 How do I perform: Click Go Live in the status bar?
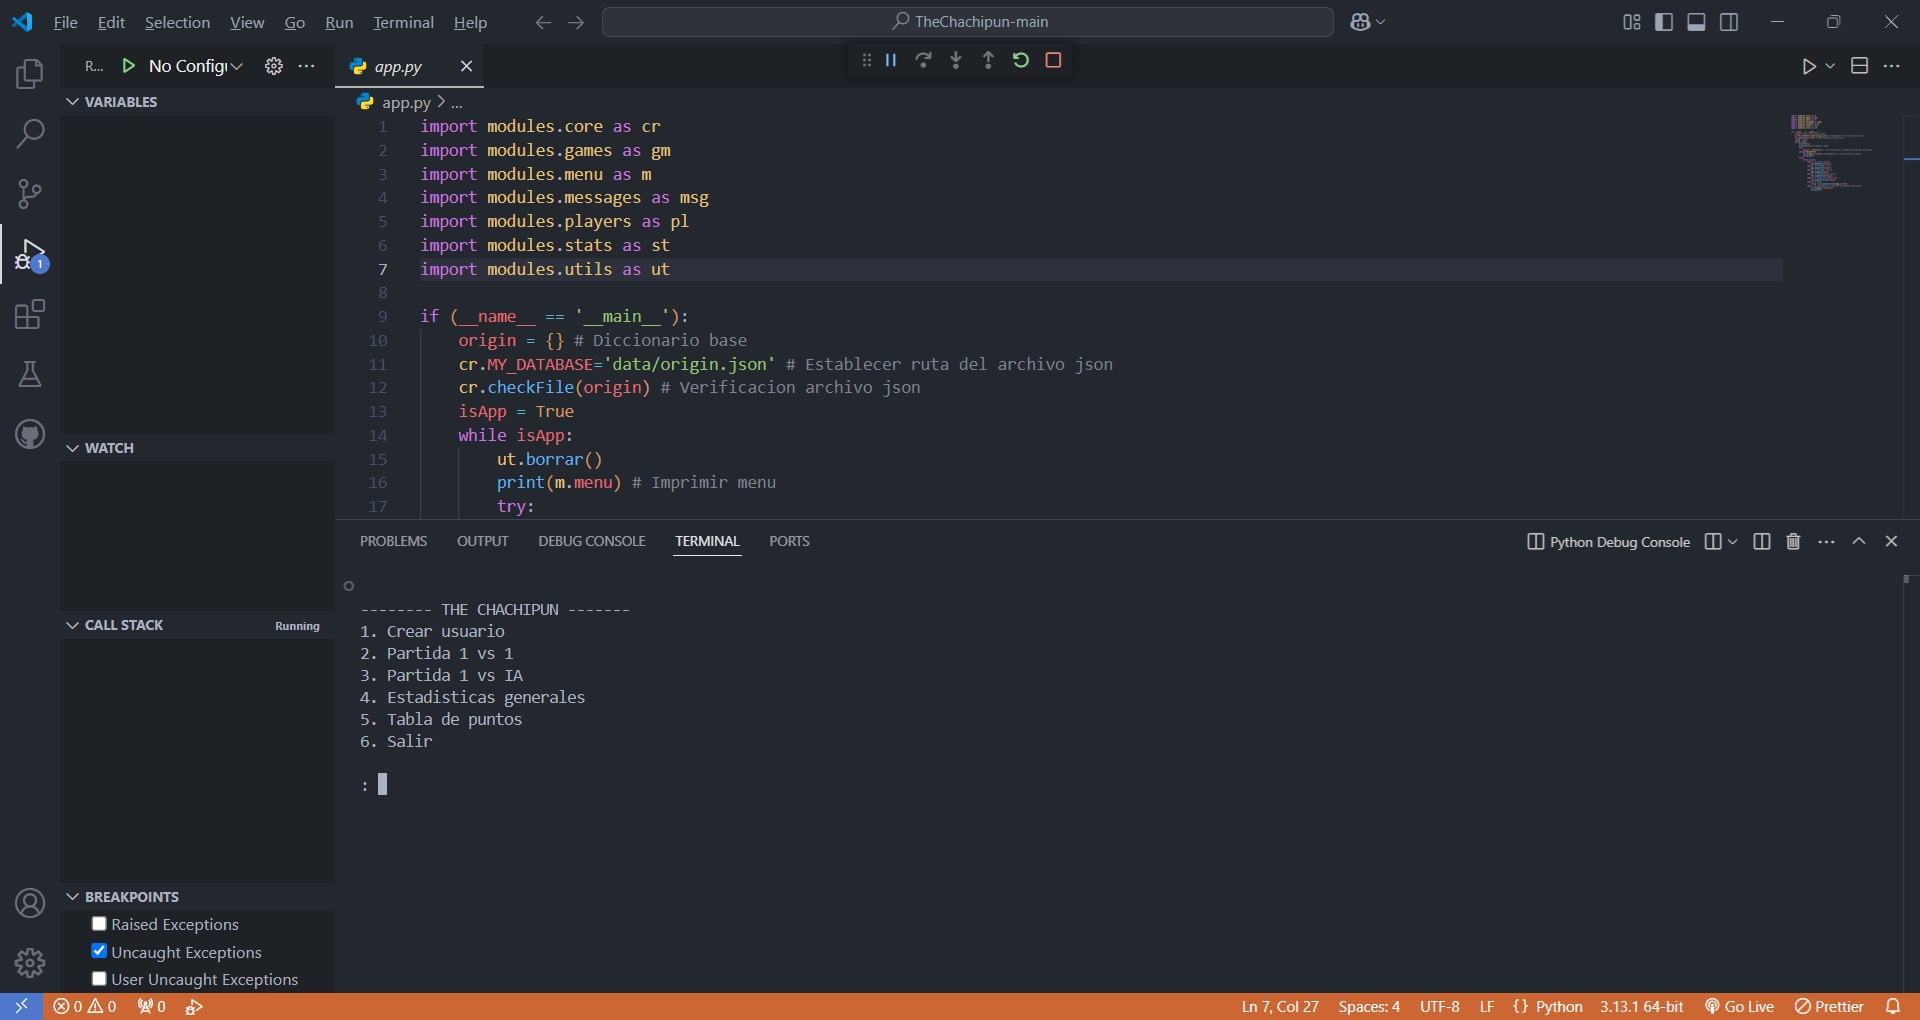coord(1739,1006)
